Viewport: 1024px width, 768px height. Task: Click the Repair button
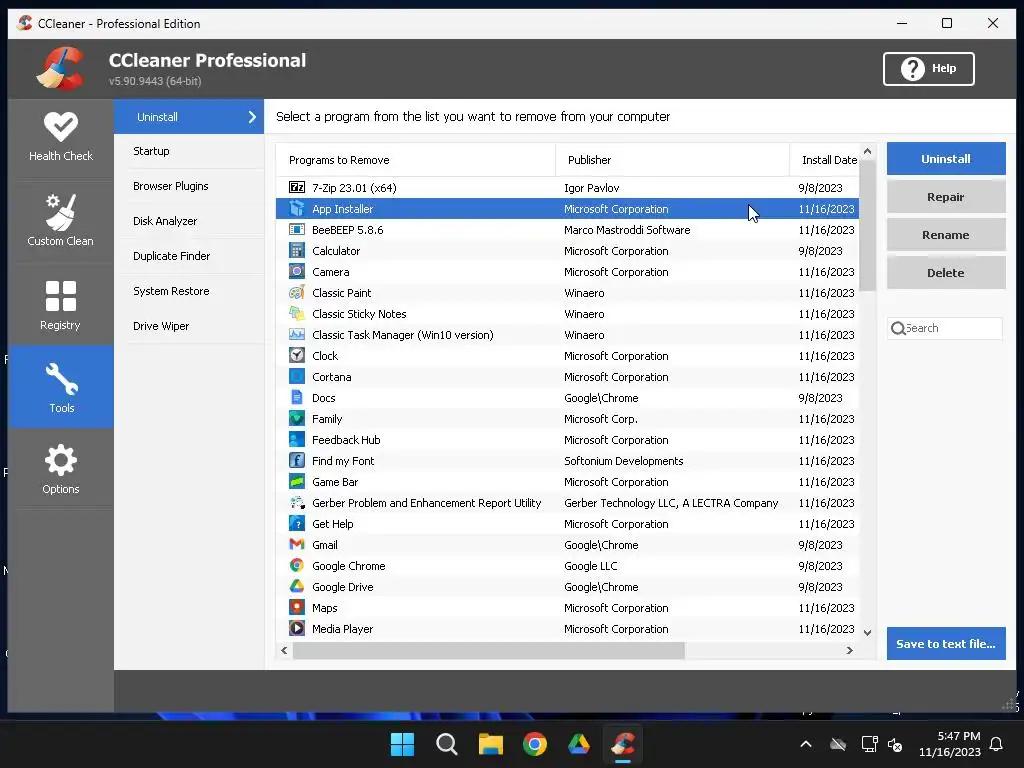[946, 197]
